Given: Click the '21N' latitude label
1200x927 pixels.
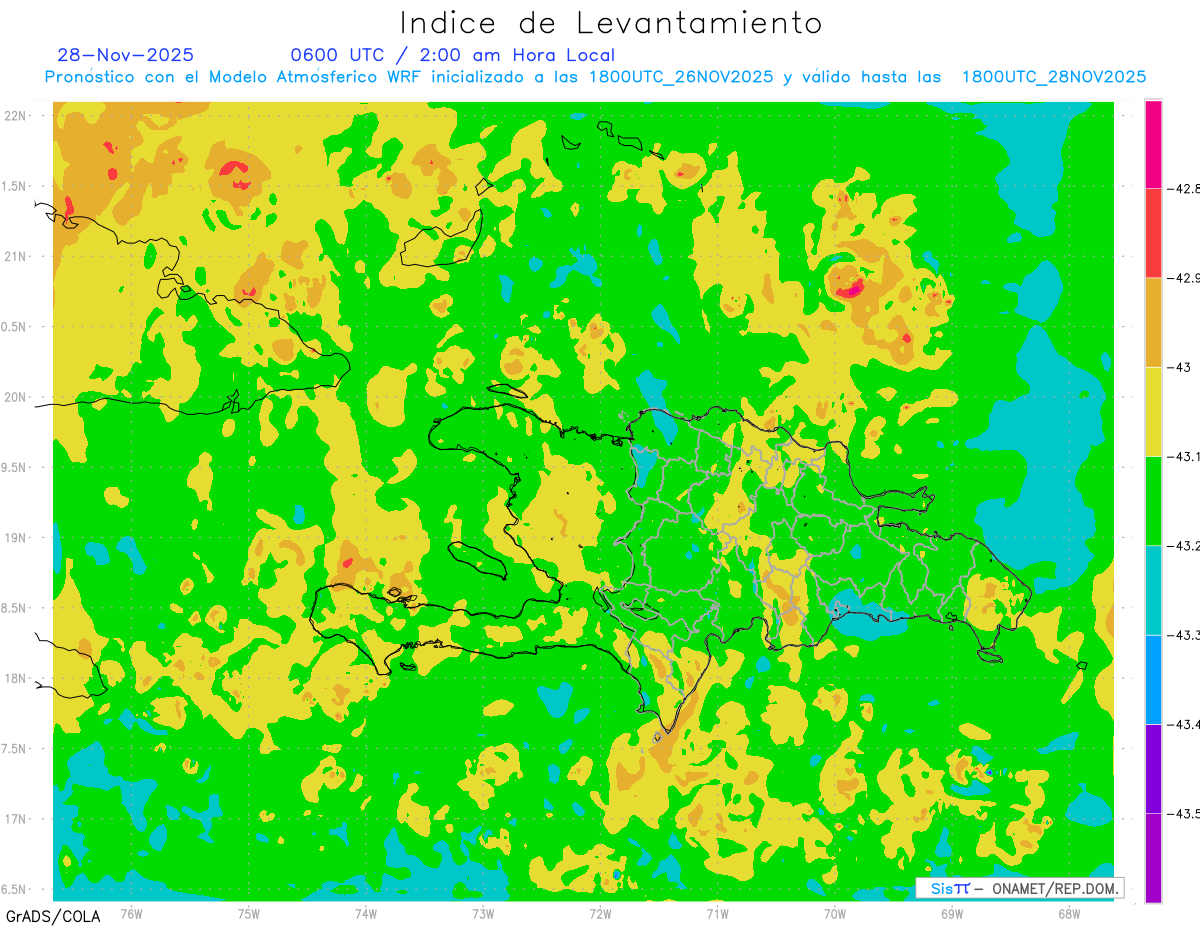Looking at the screenshot, I should point(14,256).
